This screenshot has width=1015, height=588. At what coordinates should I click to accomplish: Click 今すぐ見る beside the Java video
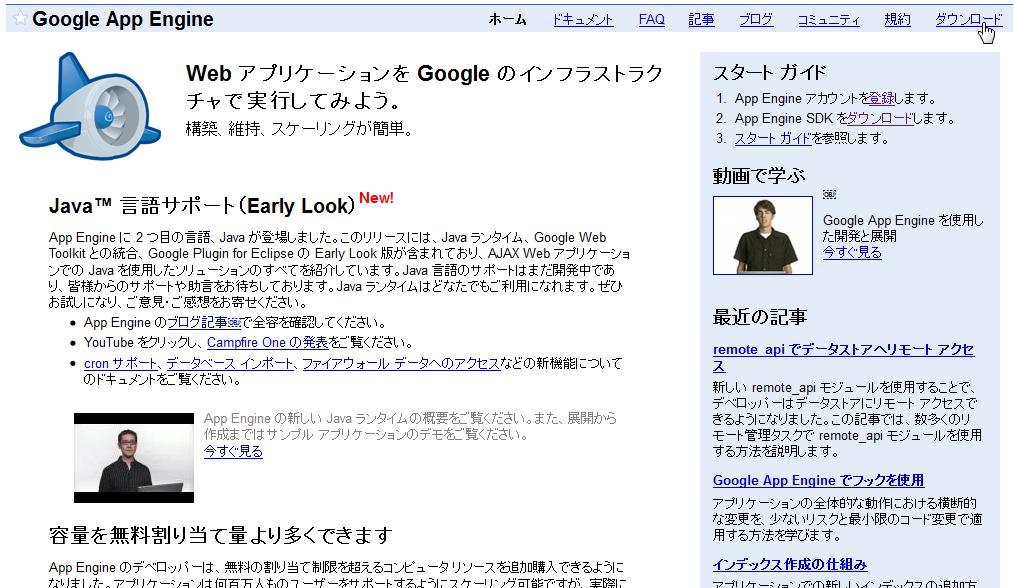click(x=233, y=451)
